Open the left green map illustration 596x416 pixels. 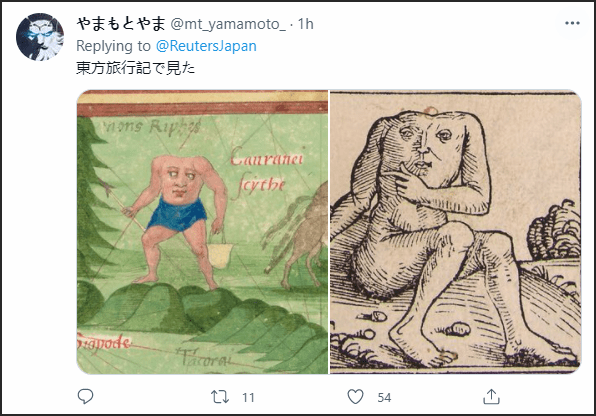point(203,232)
